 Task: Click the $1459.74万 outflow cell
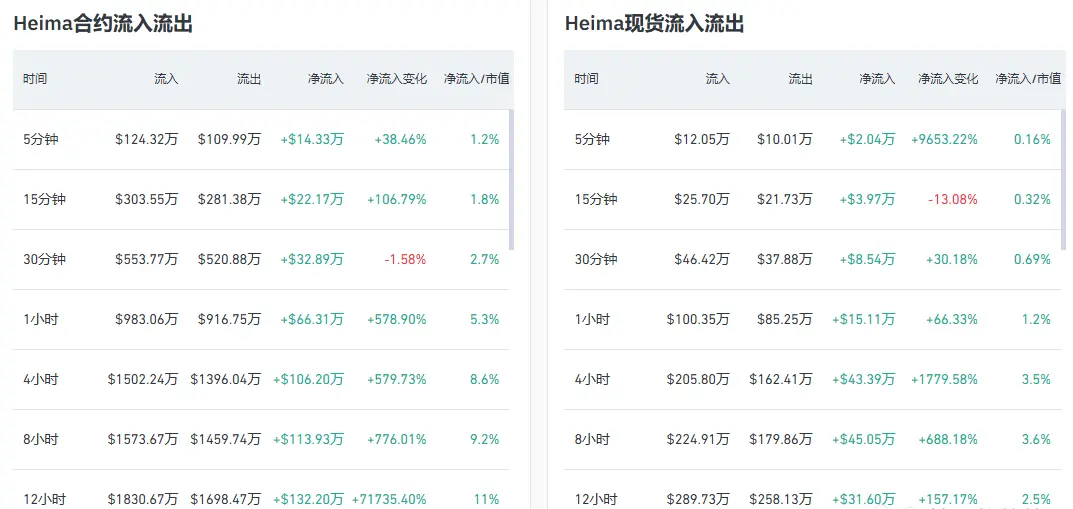[x=226, y=439]
